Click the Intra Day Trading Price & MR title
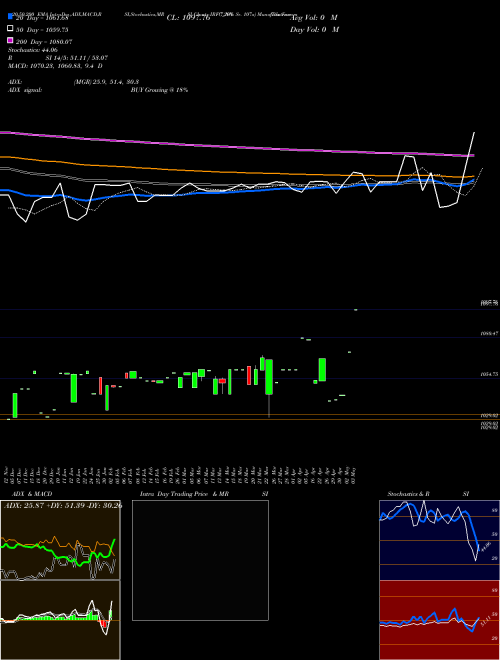The image size is (500, 660). (184, 494)
